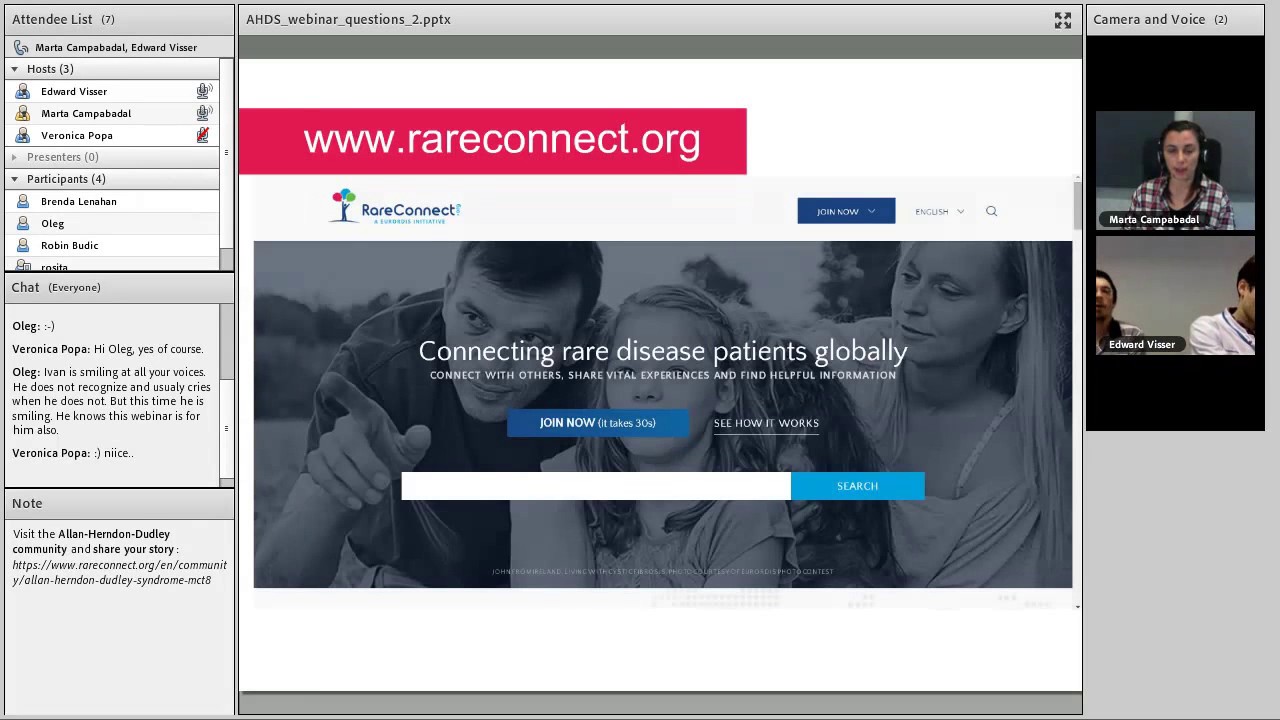Expand the Presenters (0) group
The image size is (1280, 720).
(14, 157)
